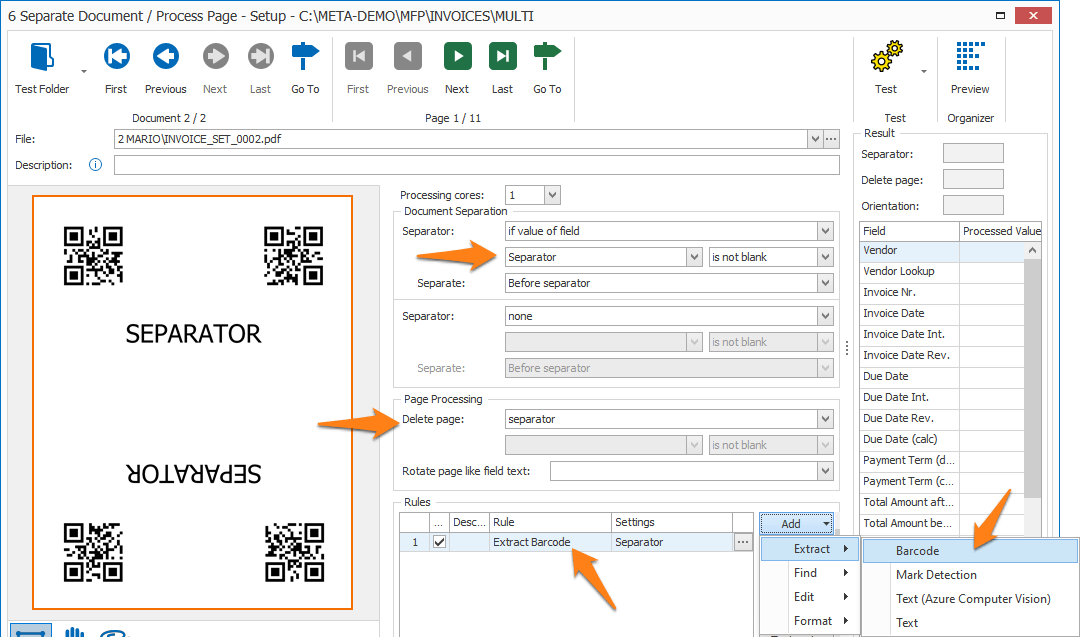Open the page Go To signpost
The height and width of the screenshot is (637, 1080).
pyautogui.click(x=547, y=56)
